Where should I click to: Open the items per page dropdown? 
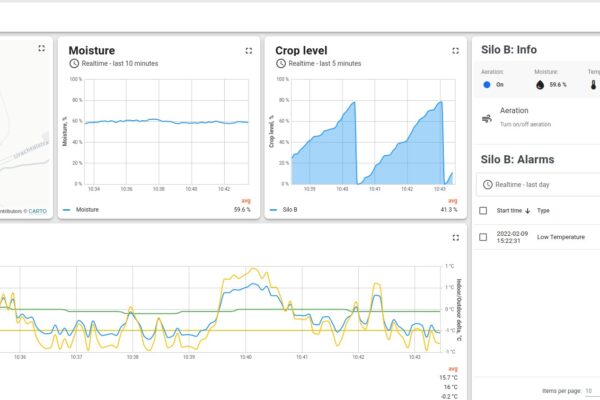pyautogui.click(x=589, y=391)
